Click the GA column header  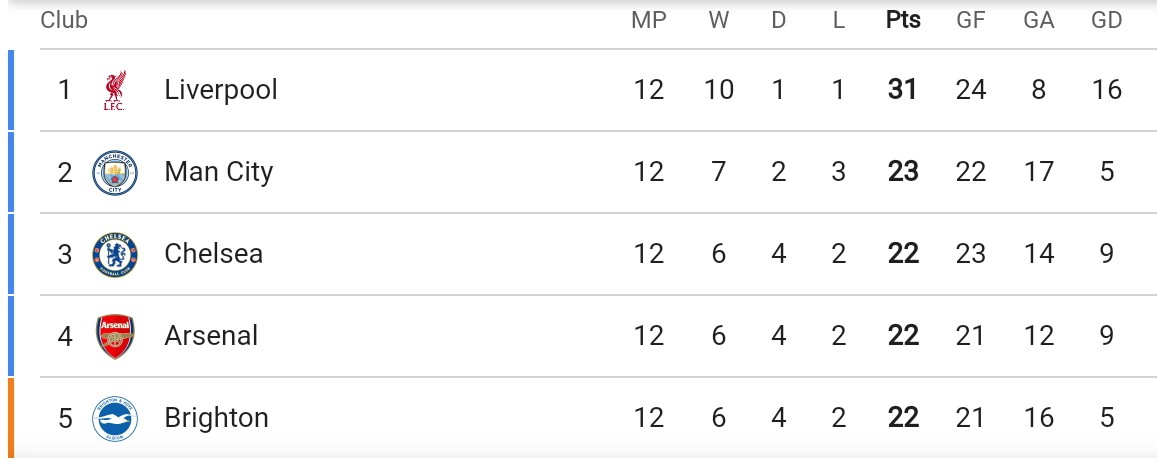coord(1038,20)
